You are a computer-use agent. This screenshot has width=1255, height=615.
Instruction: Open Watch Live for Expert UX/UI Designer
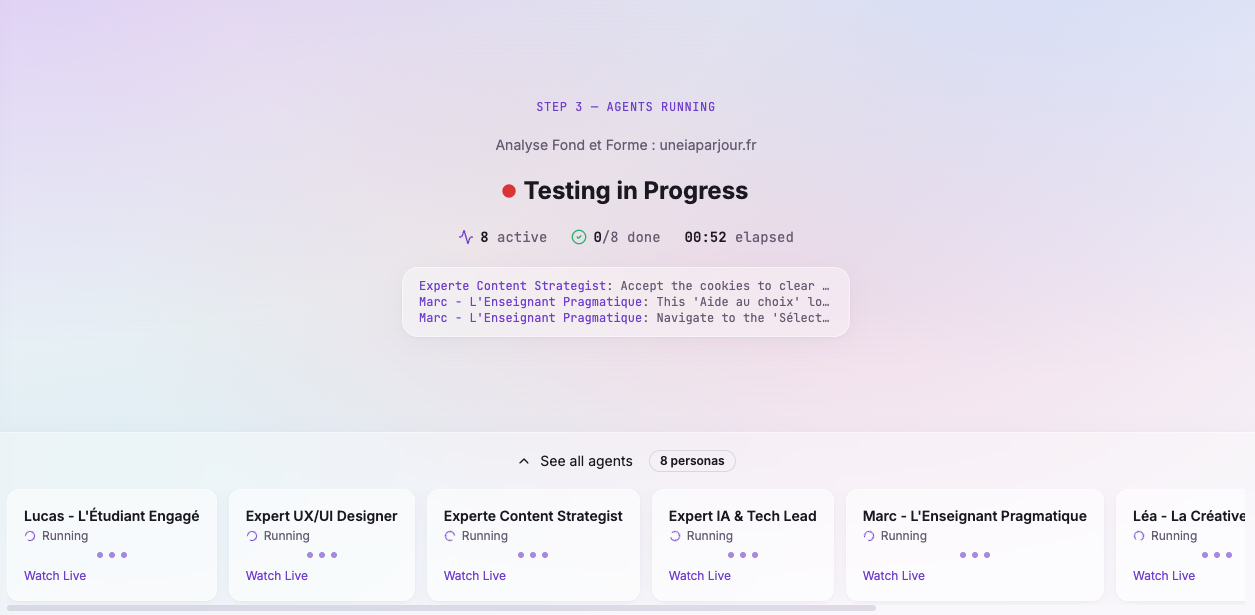277,575
